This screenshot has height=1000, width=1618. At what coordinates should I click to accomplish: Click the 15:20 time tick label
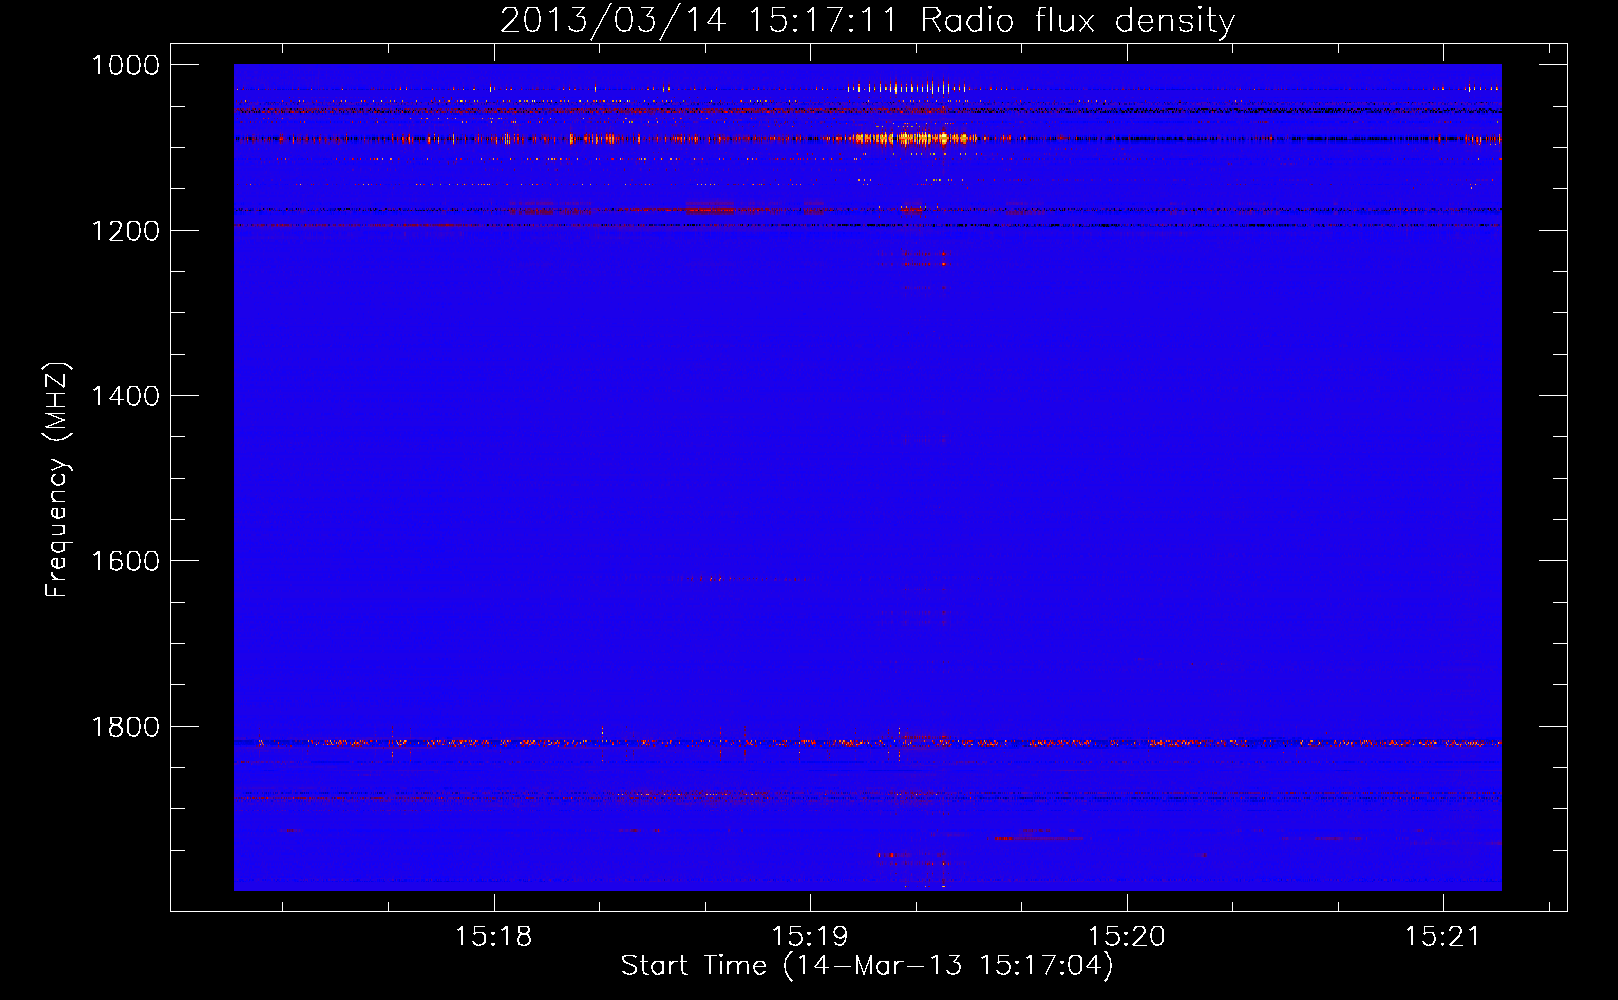1126,936
